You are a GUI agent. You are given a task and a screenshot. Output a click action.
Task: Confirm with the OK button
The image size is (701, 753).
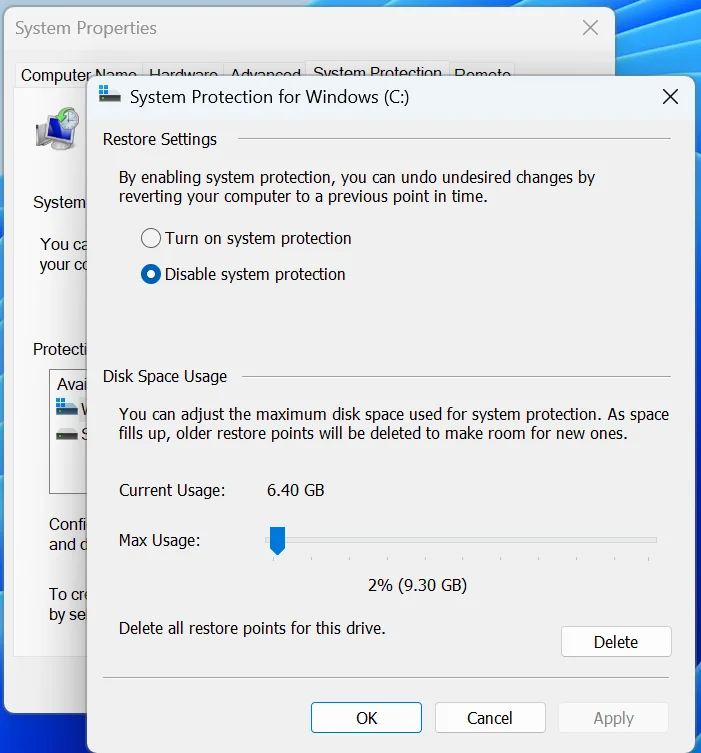[366, 718]
